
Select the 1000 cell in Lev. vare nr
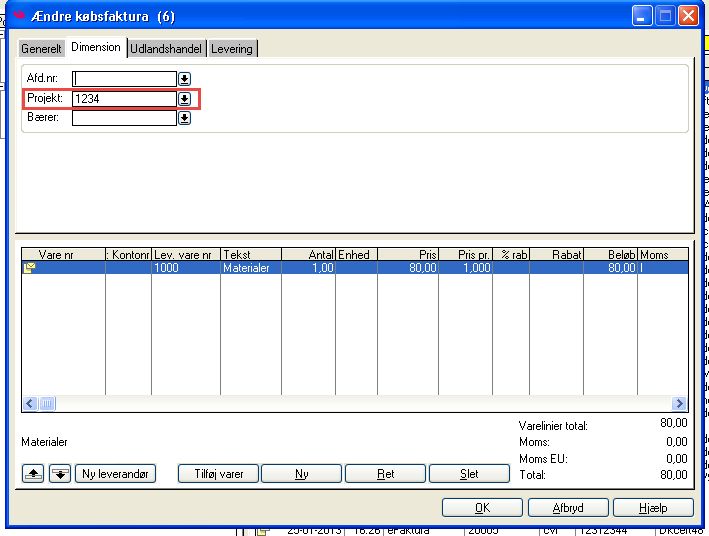point(186,268)
